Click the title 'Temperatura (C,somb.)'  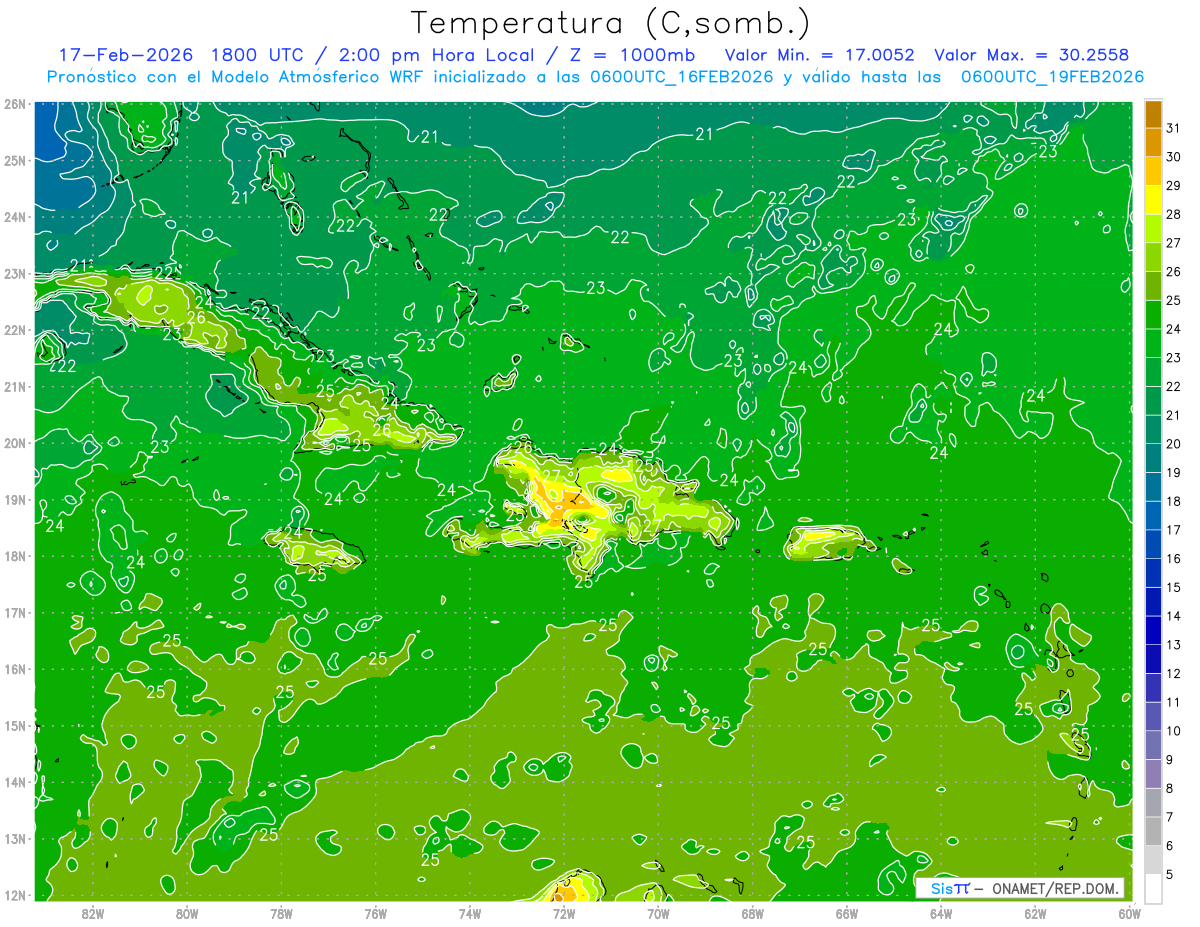pyautogui.click(x=611, y=24)
